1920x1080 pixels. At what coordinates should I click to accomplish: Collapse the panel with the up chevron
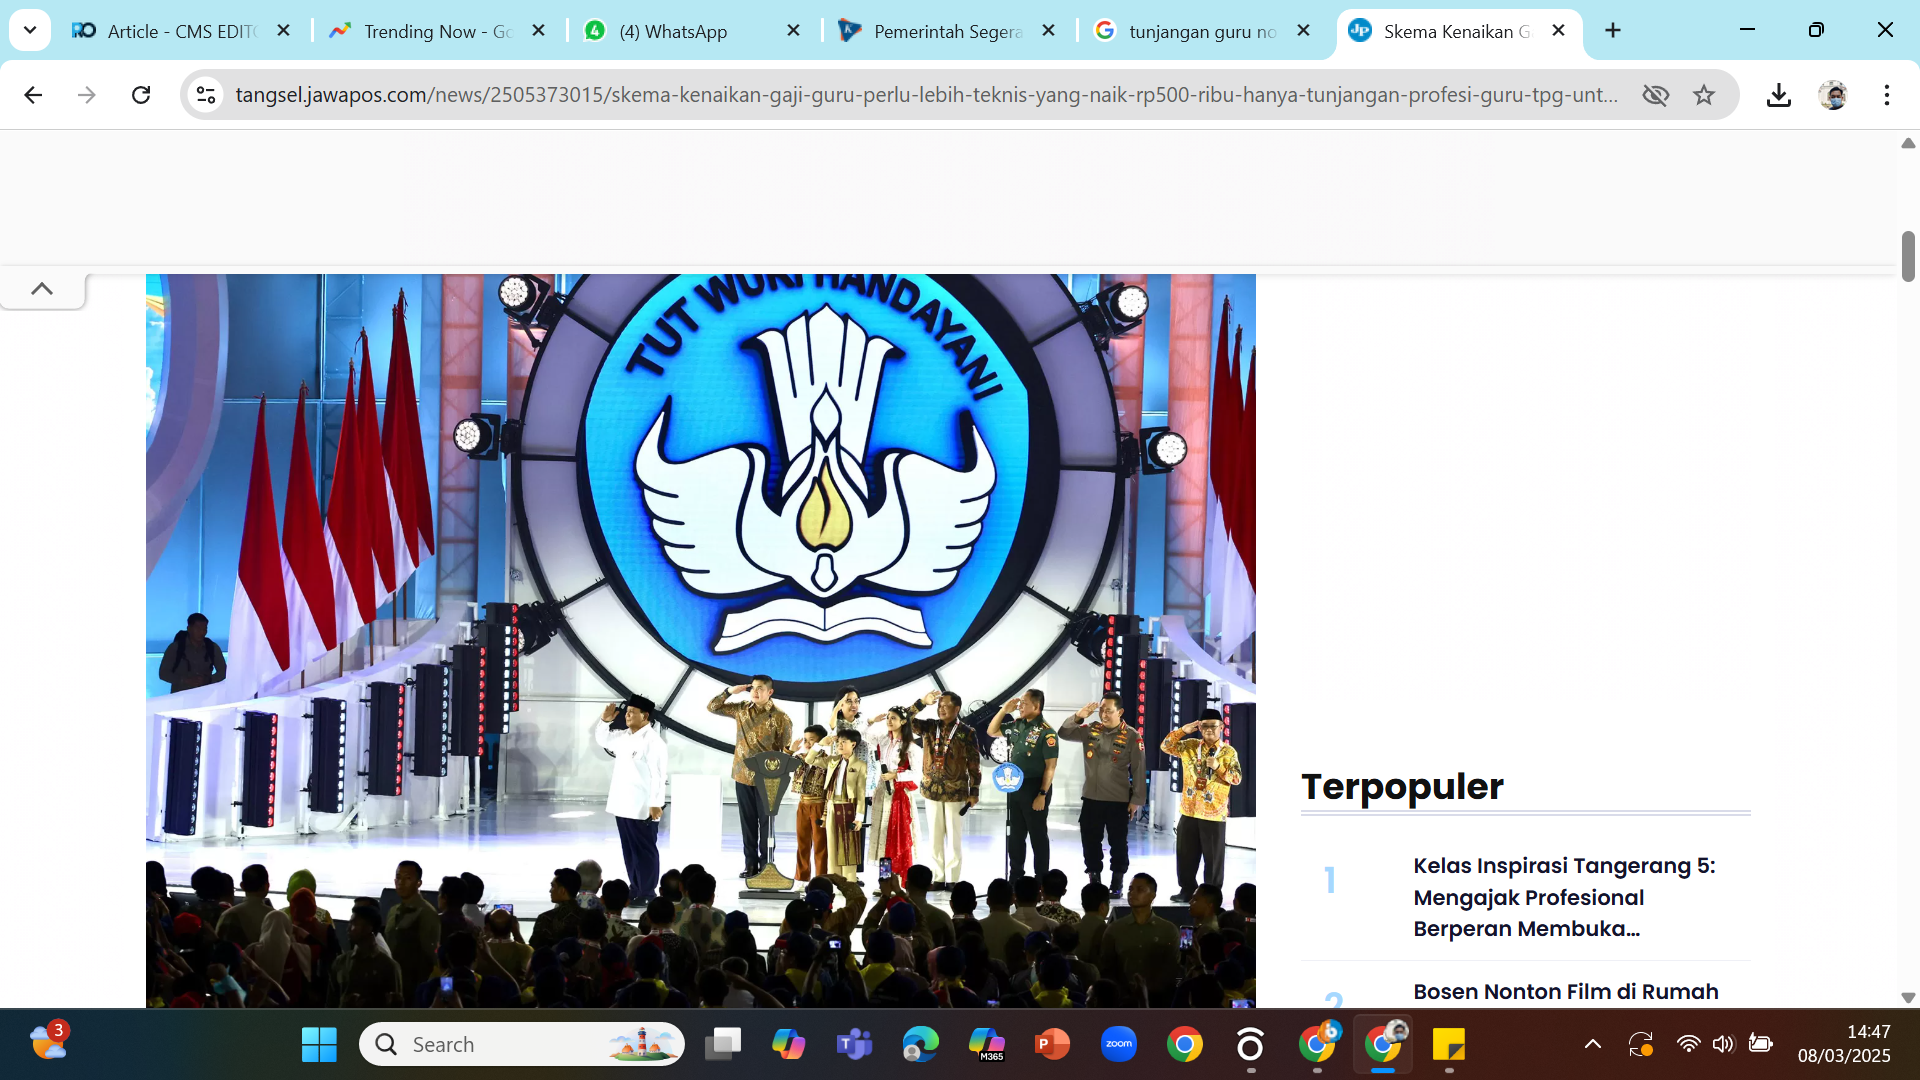tap(42, 289)
